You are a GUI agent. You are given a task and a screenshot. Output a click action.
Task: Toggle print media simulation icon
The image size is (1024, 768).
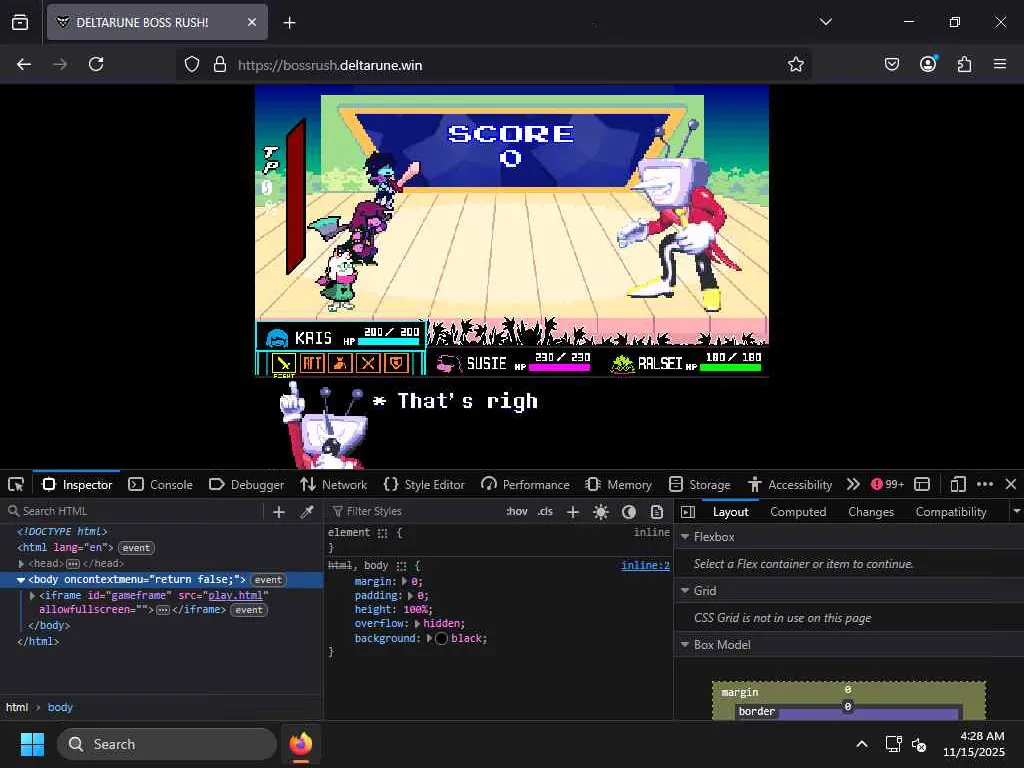tap(657, 512)
